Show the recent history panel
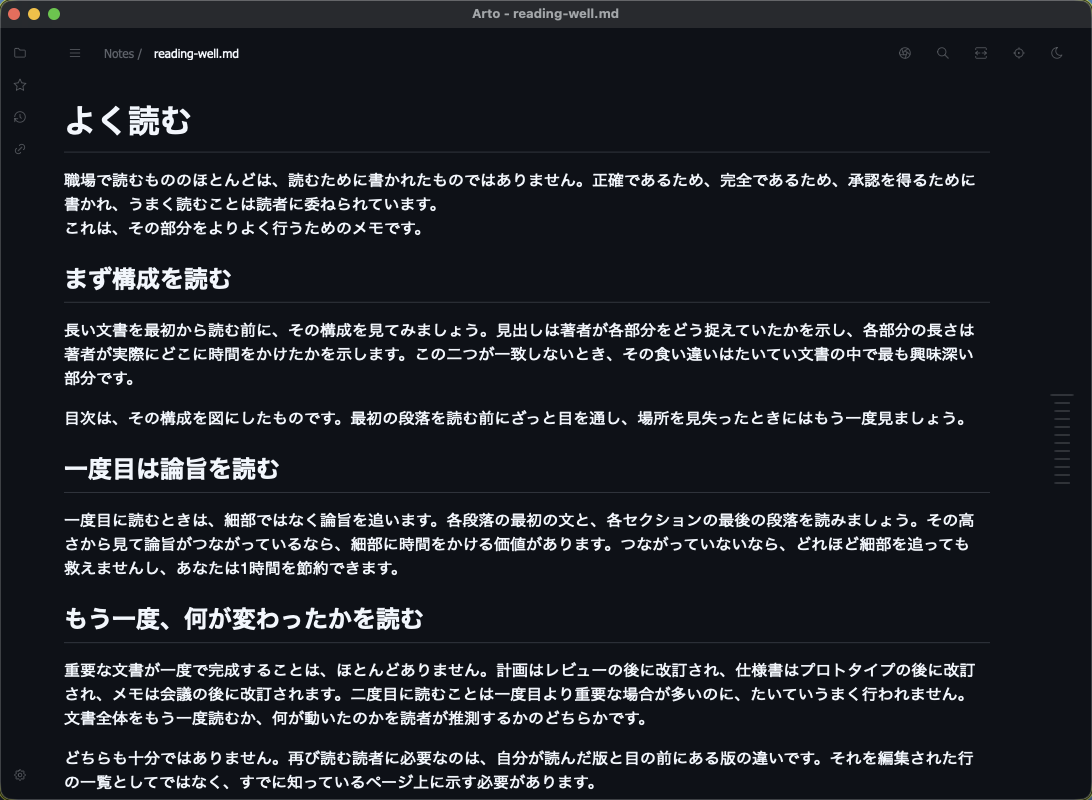Viewport: 1092px width, 800px height. pos(20,117)
